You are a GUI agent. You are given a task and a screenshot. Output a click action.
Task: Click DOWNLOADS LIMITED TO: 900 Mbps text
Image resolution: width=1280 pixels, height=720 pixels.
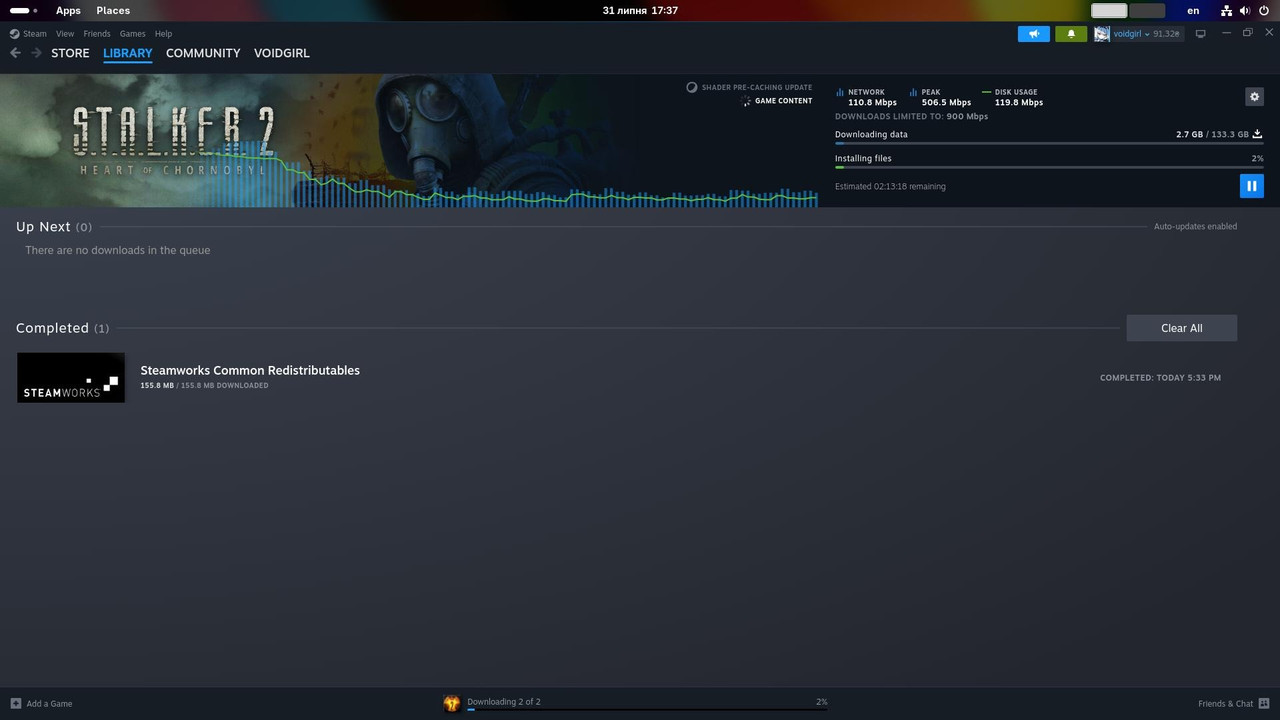tap(911, 116)
